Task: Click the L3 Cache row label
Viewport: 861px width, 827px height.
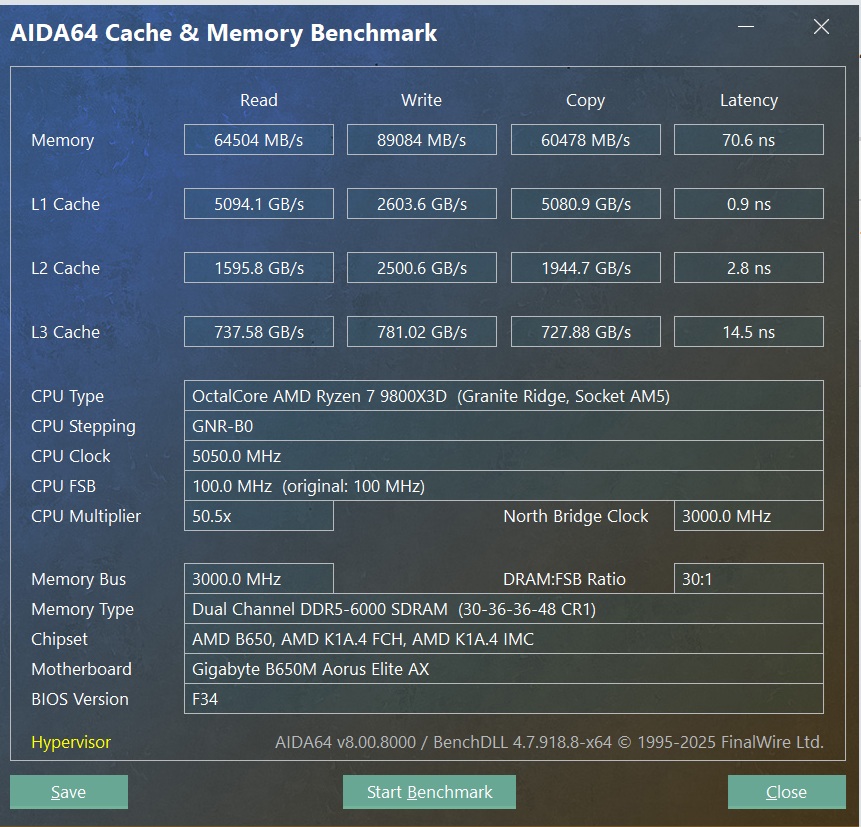Action: pyautogui.click(x=65, y=332)
